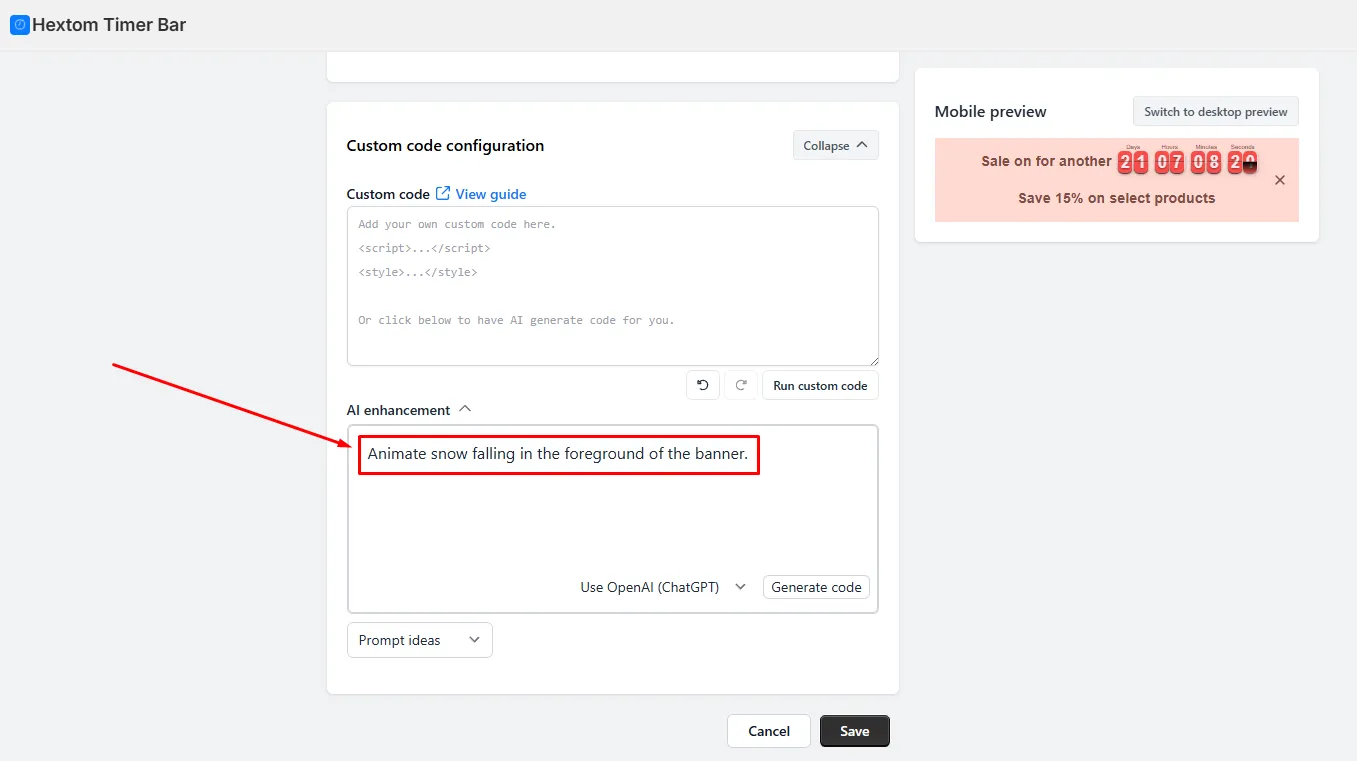Click the Hextom Timer Bar title
1357x761 pixels.
click(109, 25)
